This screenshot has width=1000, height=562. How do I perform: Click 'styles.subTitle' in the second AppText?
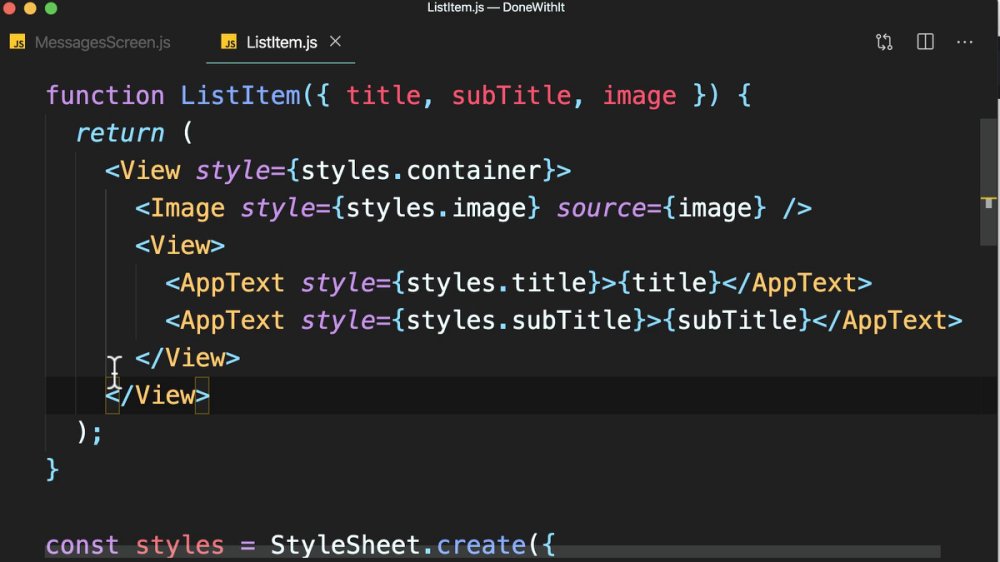tap(519, 320)
